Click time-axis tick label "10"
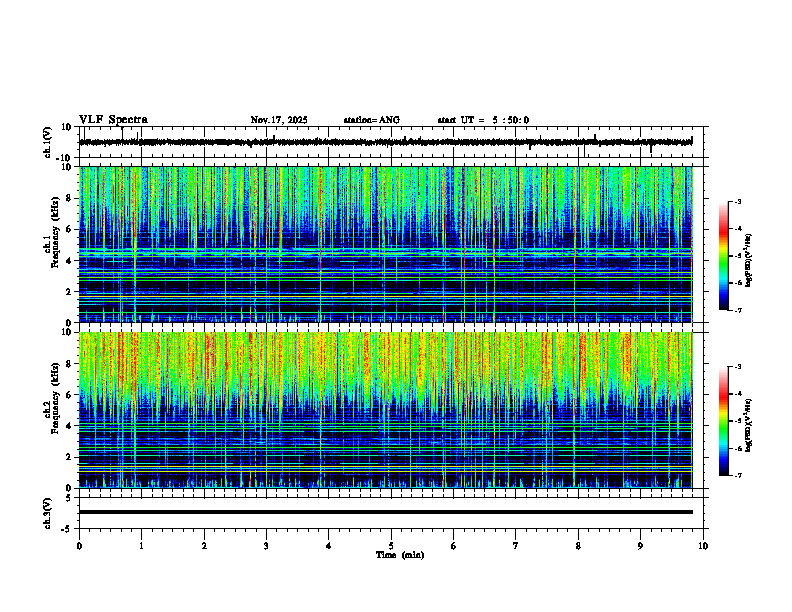The image size is (792, 612). [703, 546]
